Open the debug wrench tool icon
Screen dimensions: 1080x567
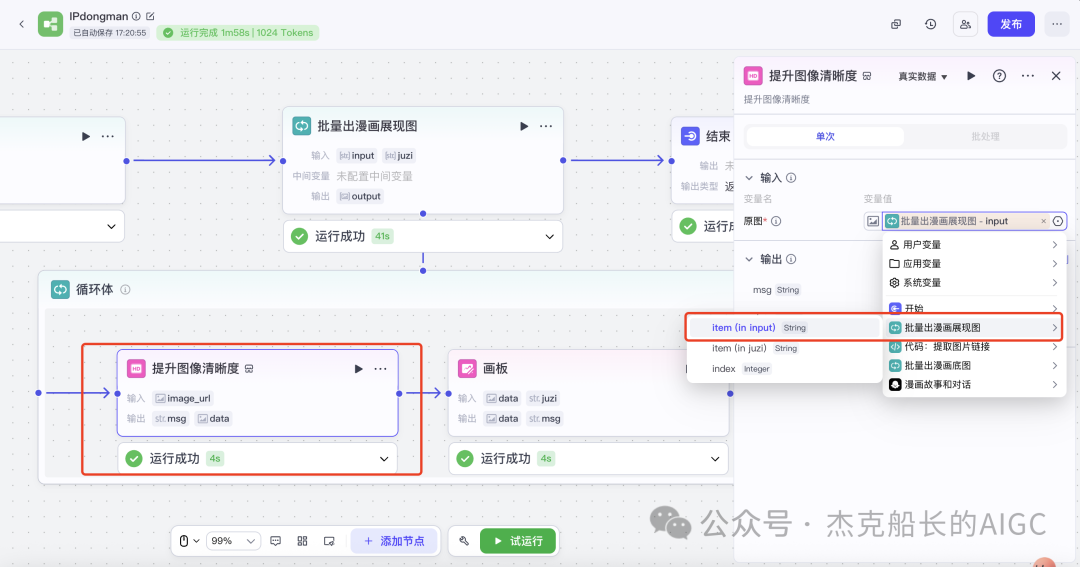point(464,541)
